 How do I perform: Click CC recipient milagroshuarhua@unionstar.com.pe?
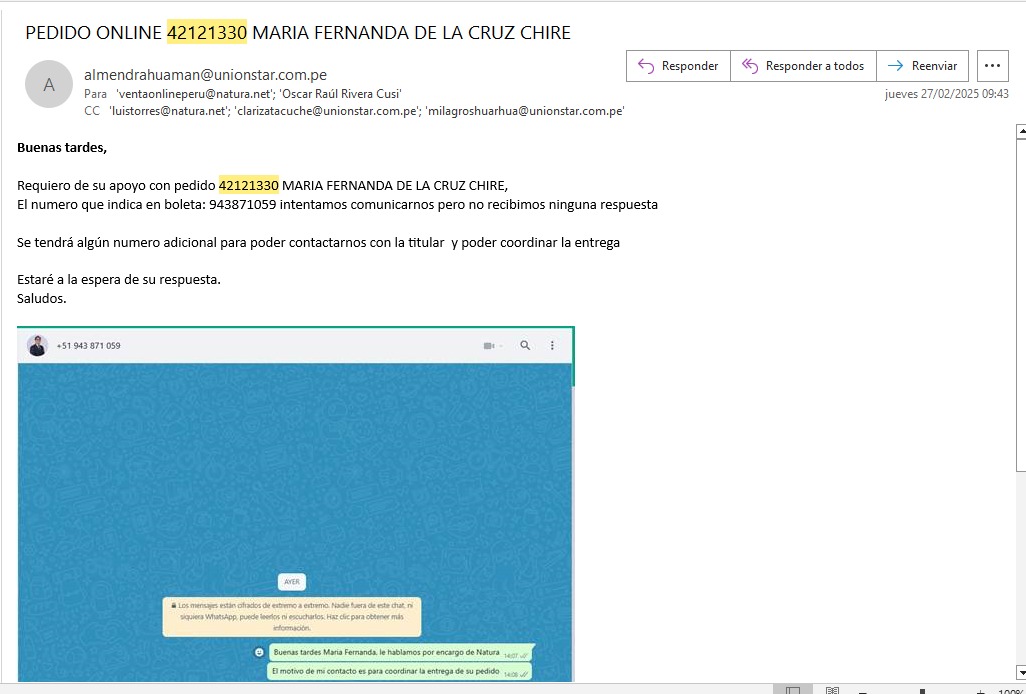coord(525,111)
